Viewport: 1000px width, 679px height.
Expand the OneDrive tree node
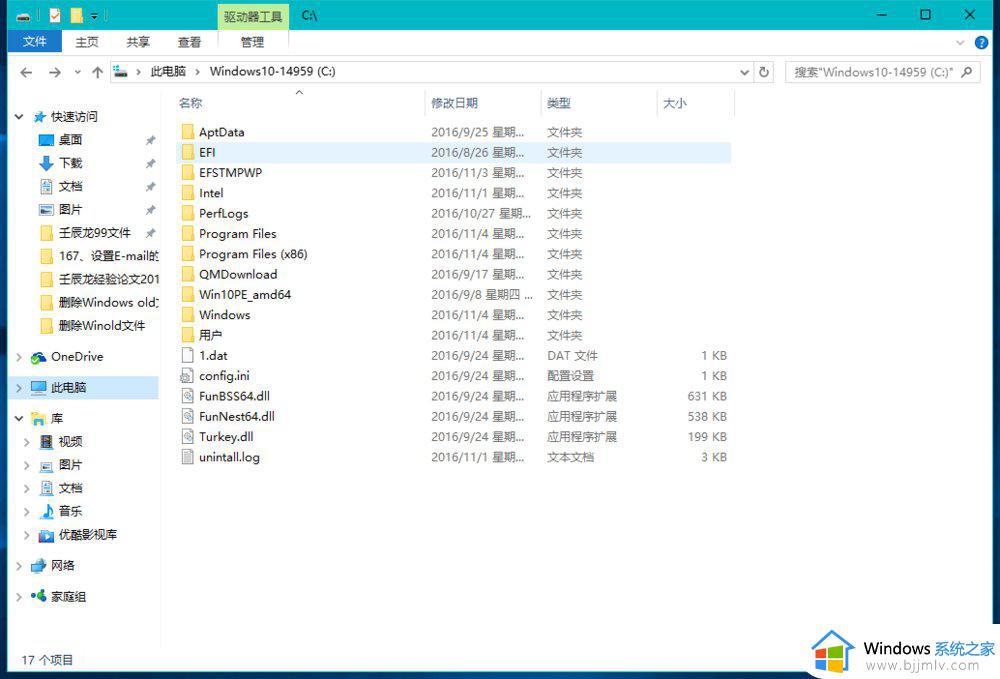(x=19, y=357)
